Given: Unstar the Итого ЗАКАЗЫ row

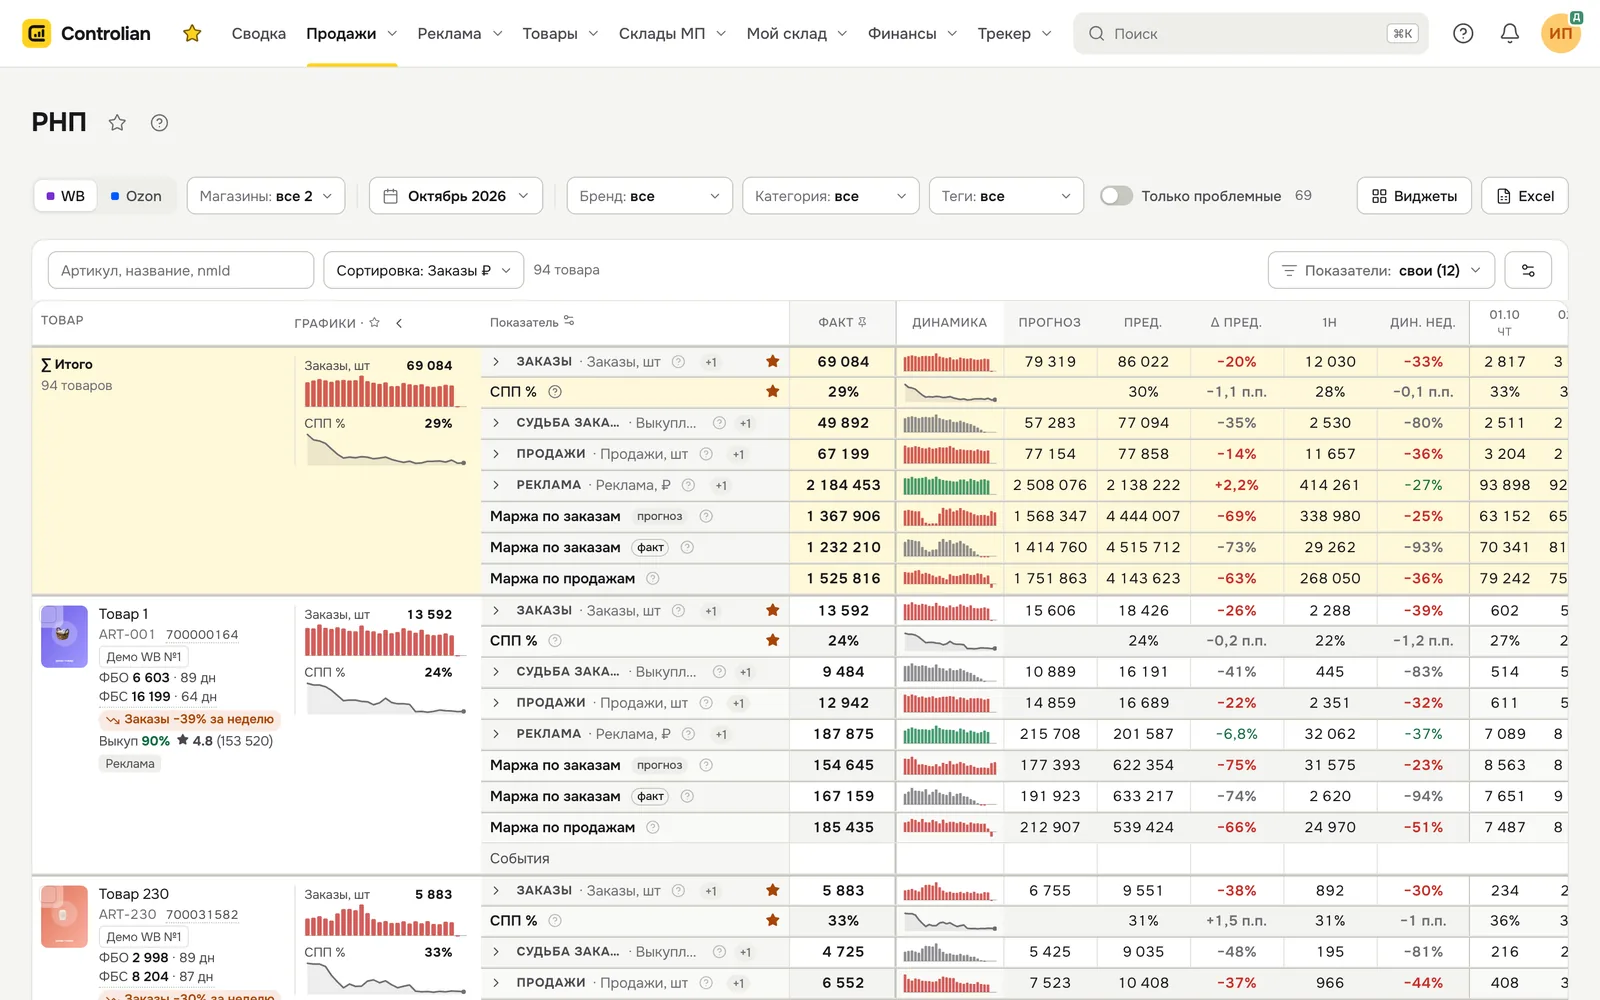Looking at the screenshot, I should (772, 361).
